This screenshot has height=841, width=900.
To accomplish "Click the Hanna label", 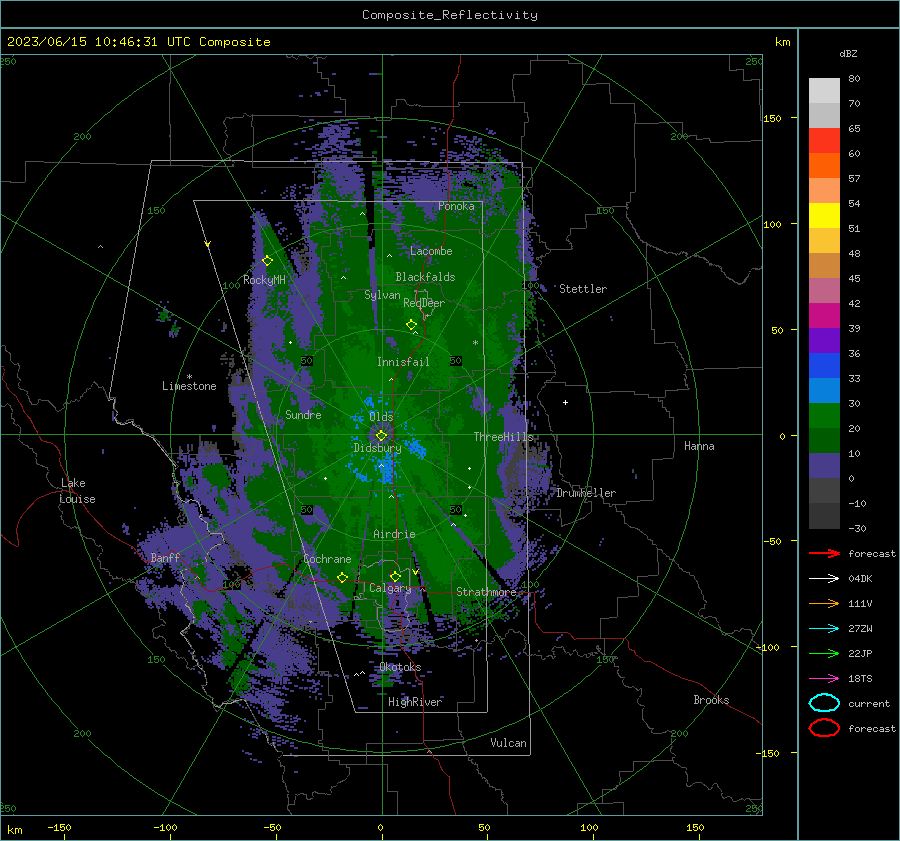I will tap(699, 446).
